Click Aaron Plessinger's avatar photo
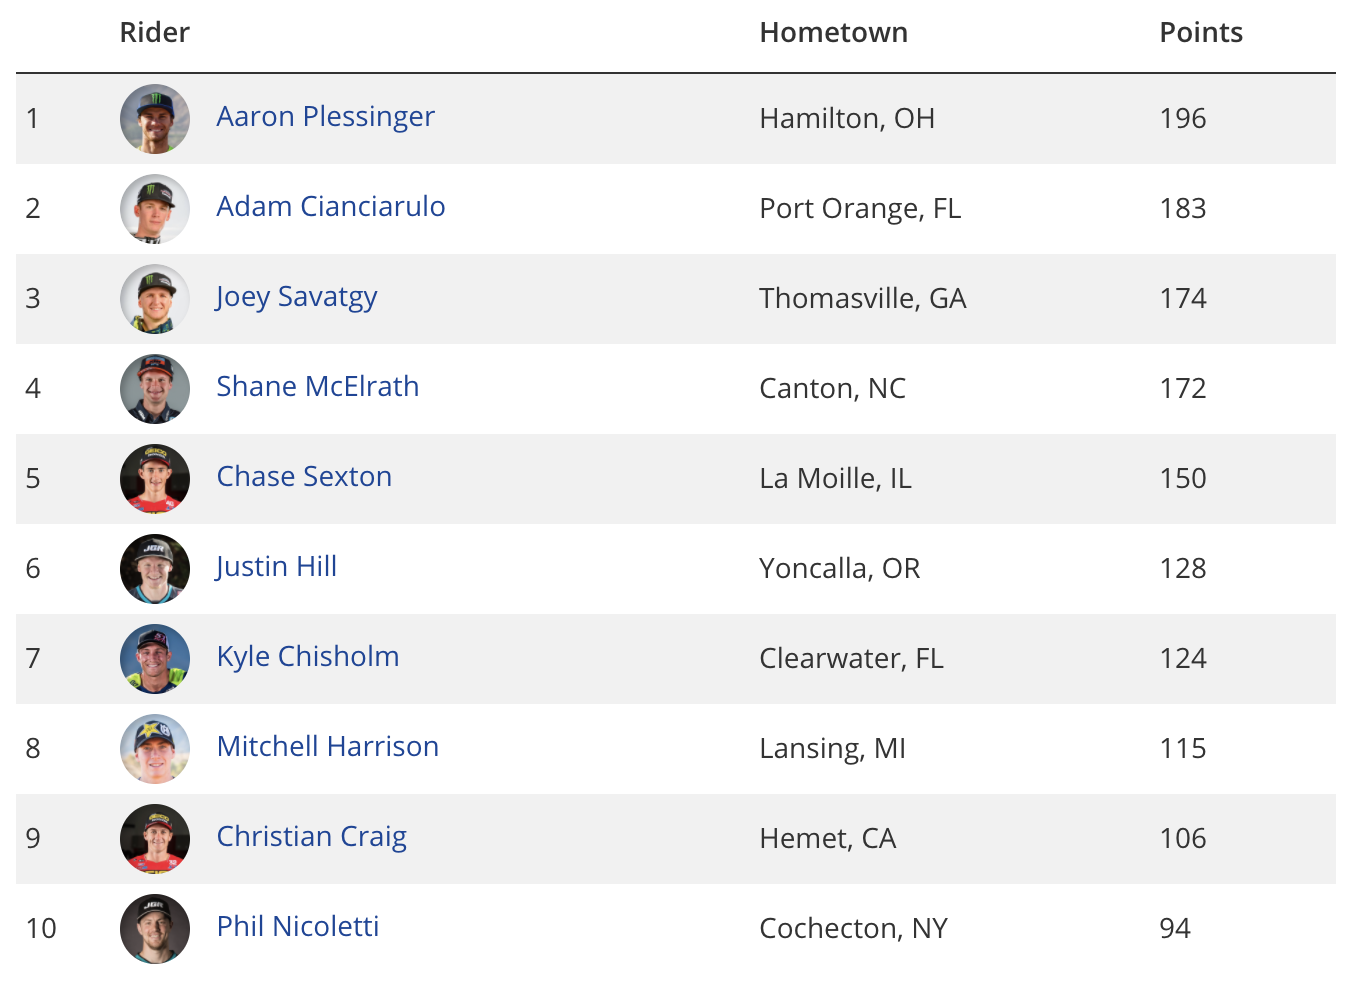Screen dimensions: 1362x994 click(155, 119)
